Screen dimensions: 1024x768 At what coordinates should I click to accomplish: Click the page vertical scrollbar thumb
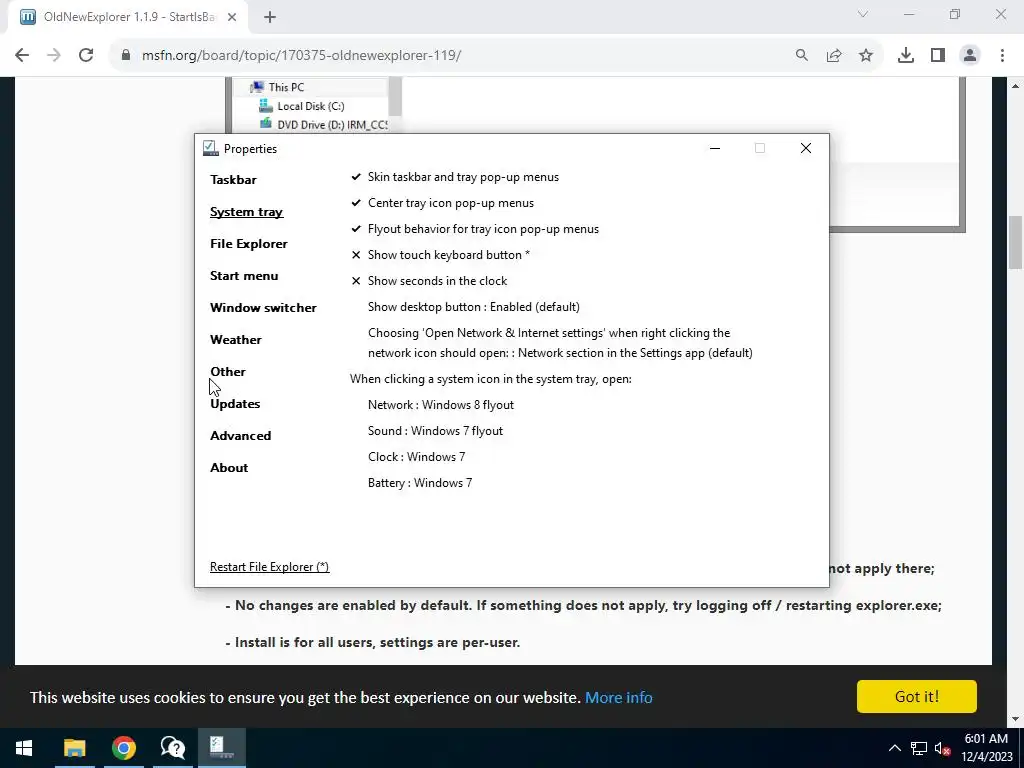pos(1016,242)
